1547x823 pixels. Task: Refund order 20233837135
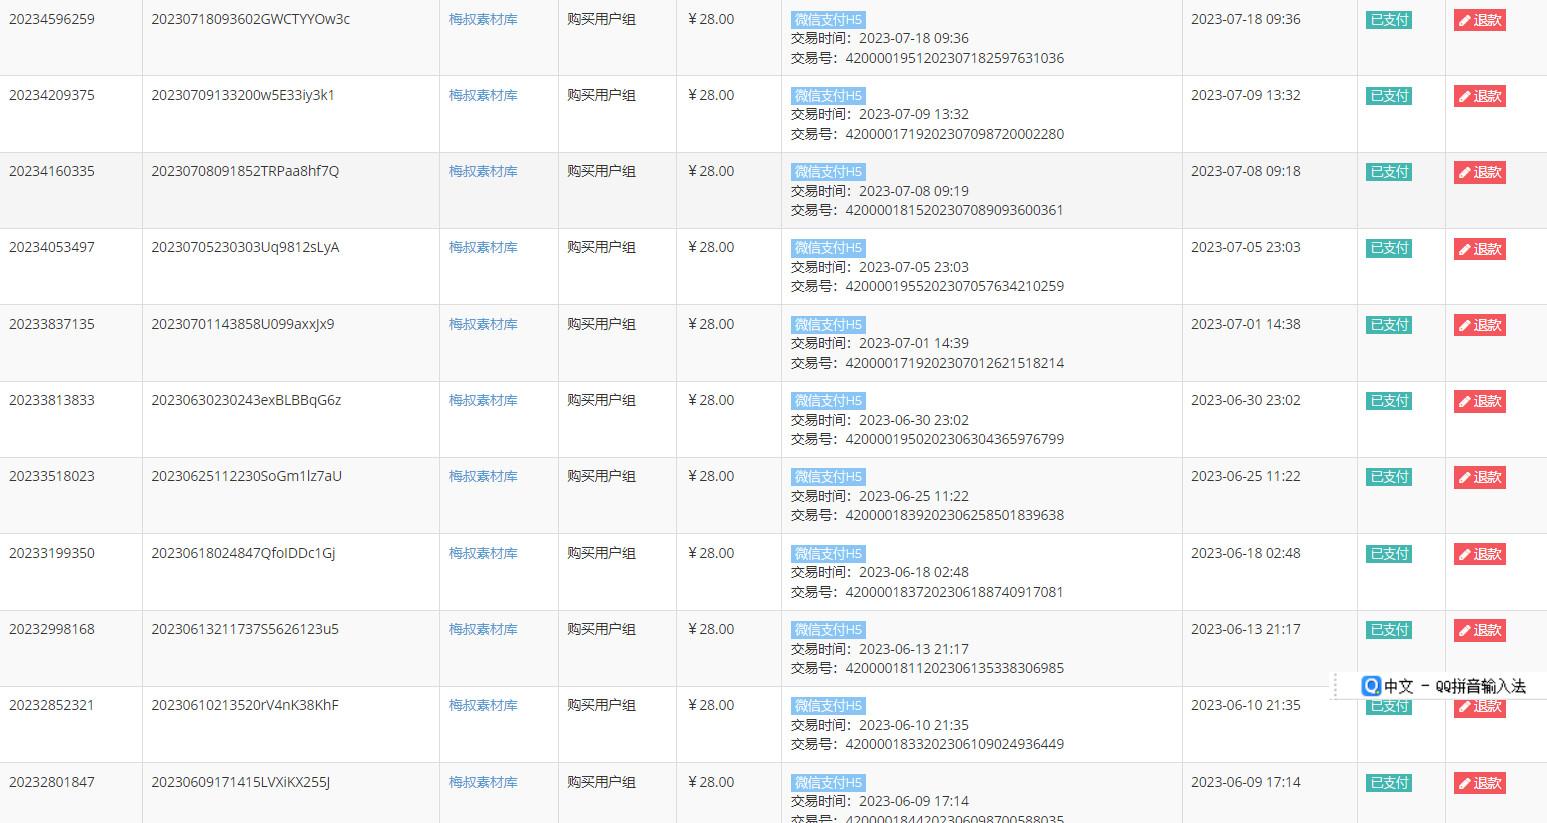[x=1479, y=325]
